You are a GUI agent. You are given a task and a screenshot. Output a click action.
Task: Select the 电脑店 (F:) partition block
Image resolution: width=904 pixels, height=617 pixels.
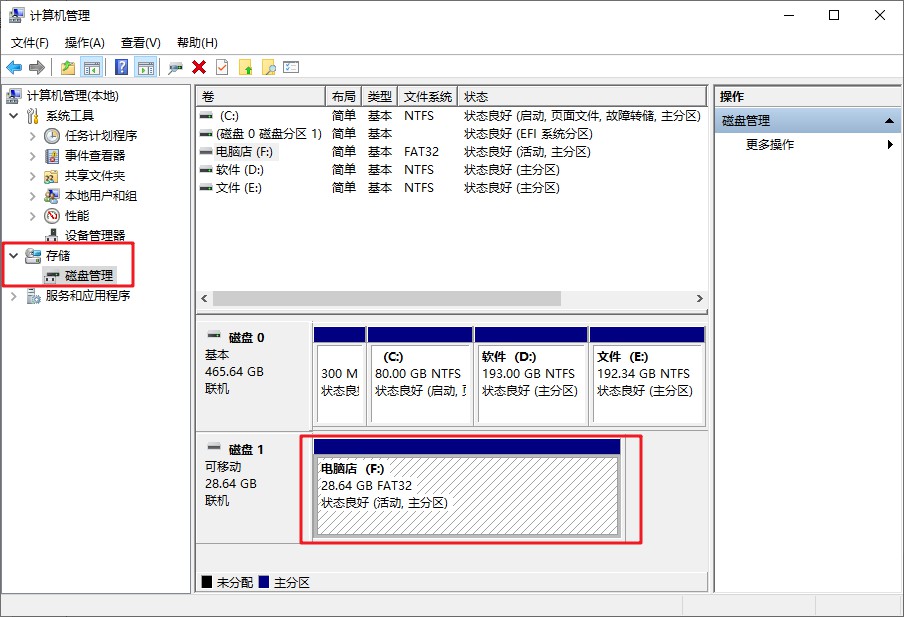click(x=466, y=496)
